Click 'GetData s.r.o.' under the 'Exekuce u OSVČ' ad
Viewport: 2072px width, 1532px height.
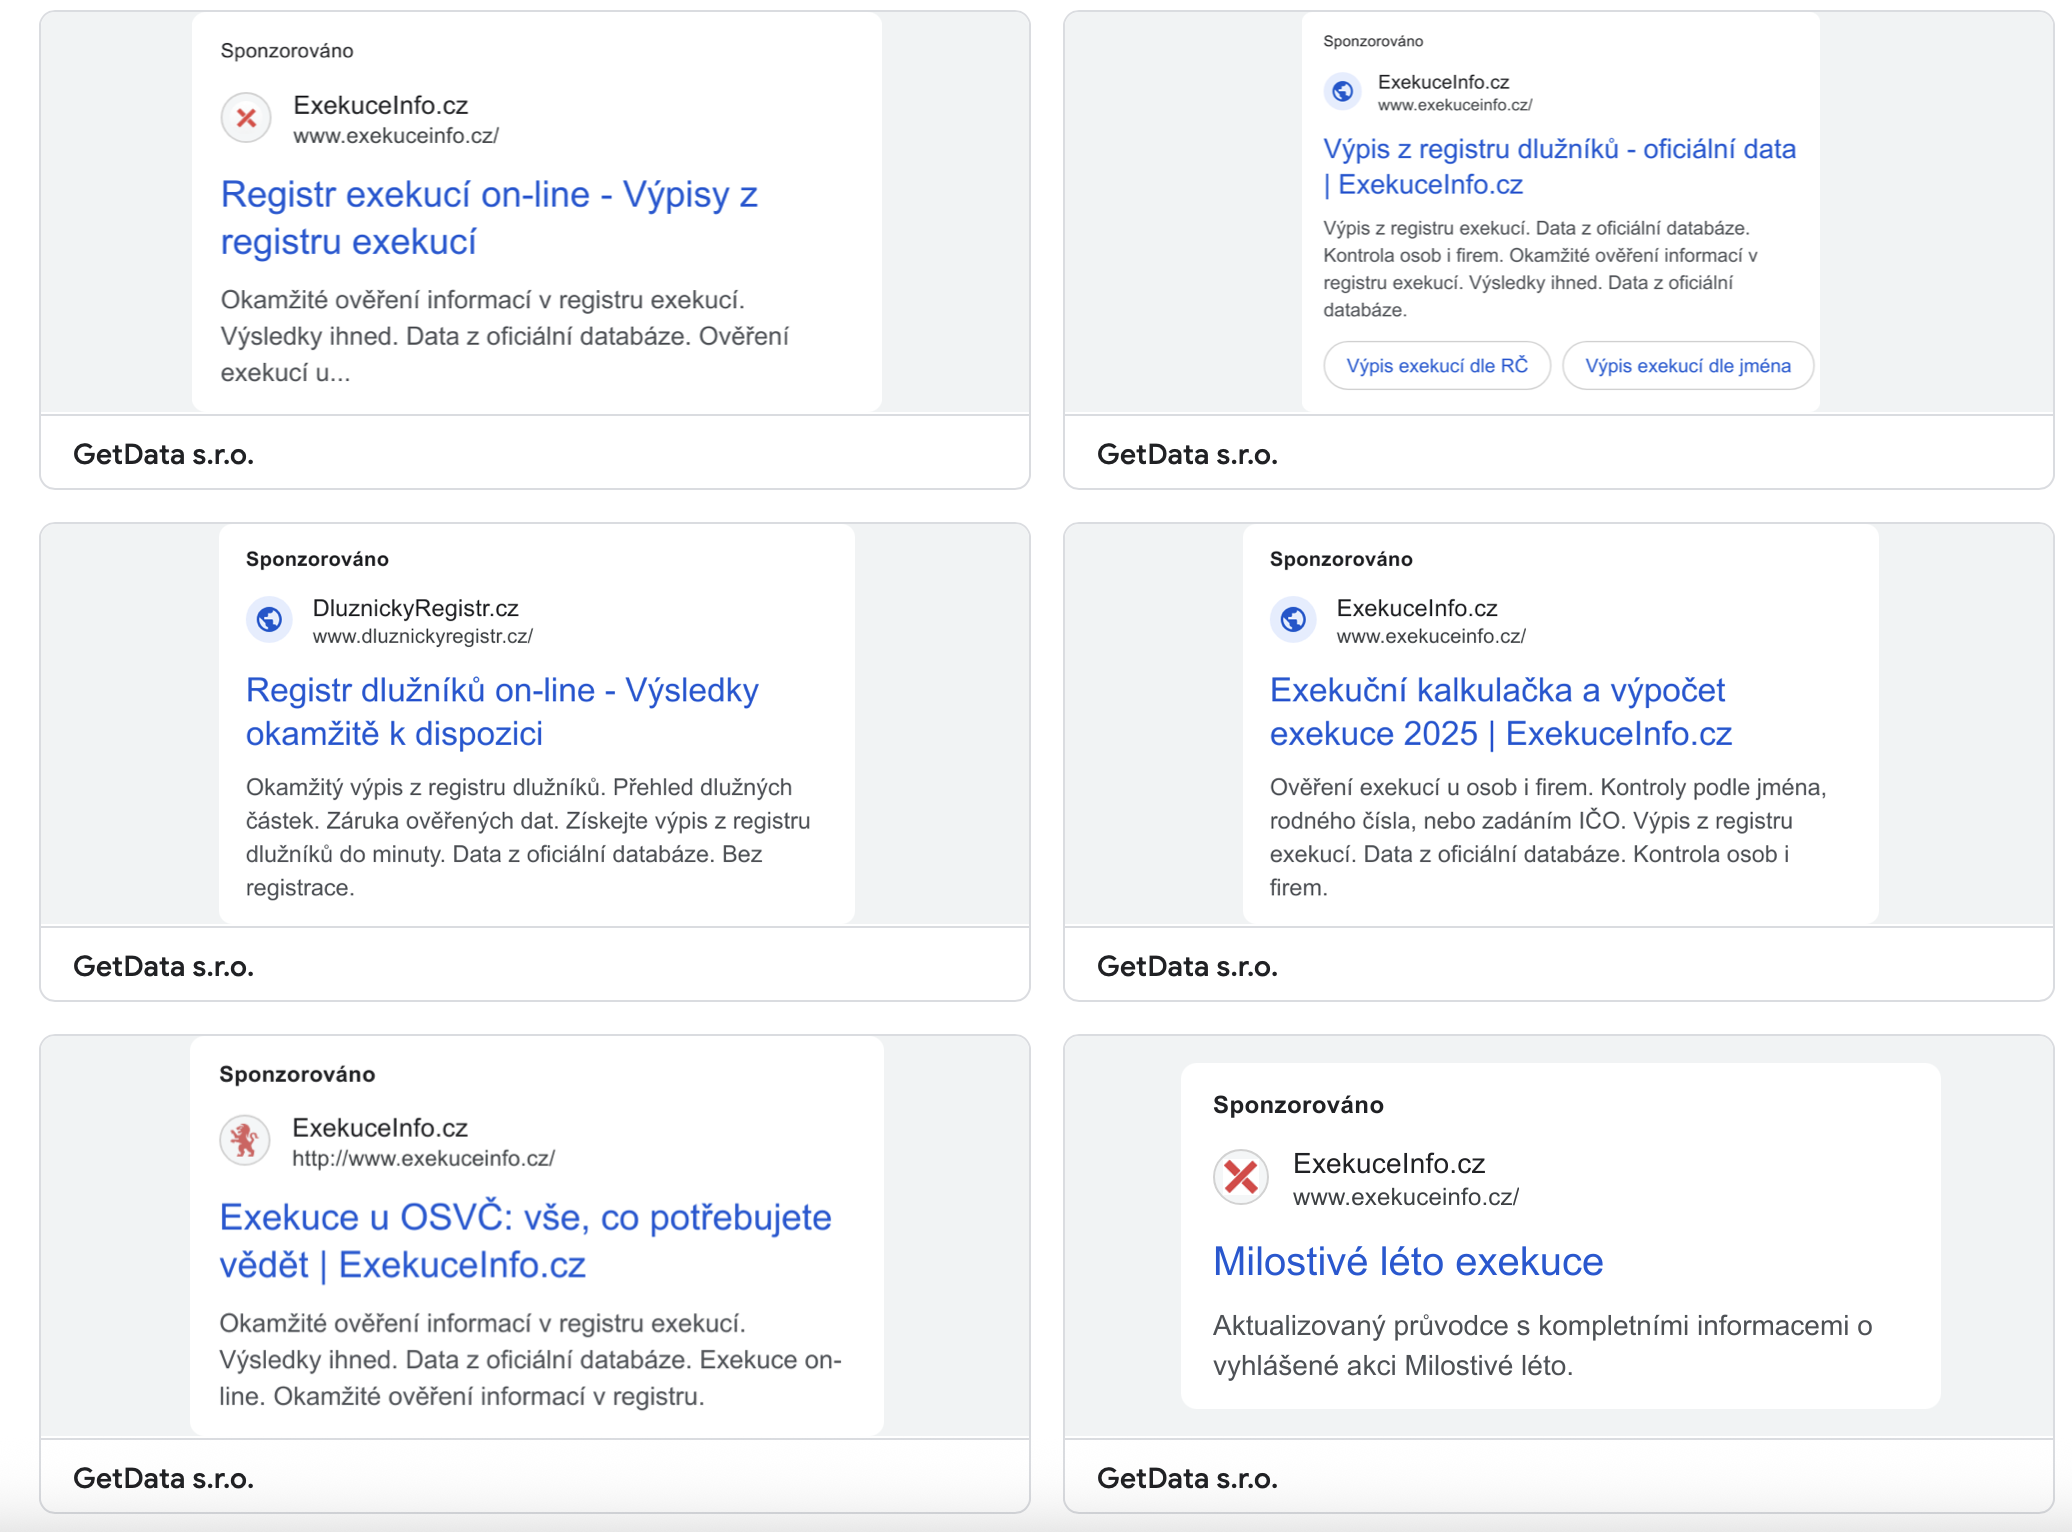(164, 1479)
